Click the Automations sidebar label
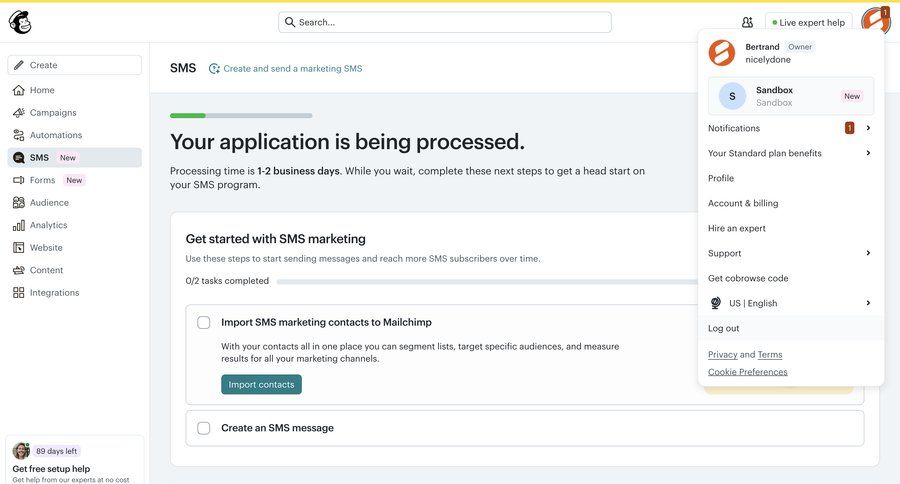The height and width of the screenshot is (484, 900). [x=56, y=135]
